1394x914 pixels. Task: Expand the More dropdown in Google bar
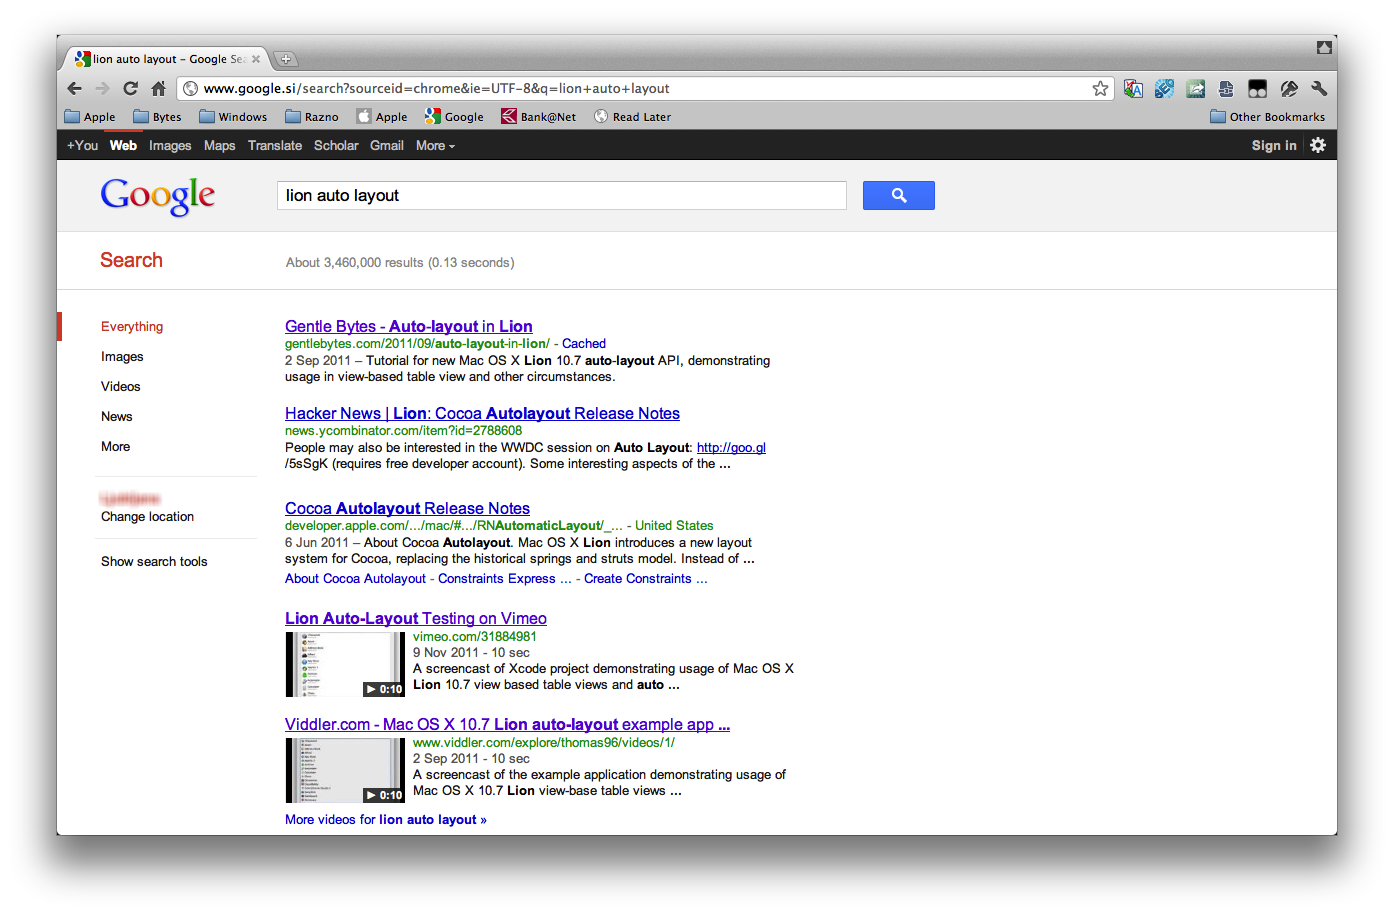[435, 146]
